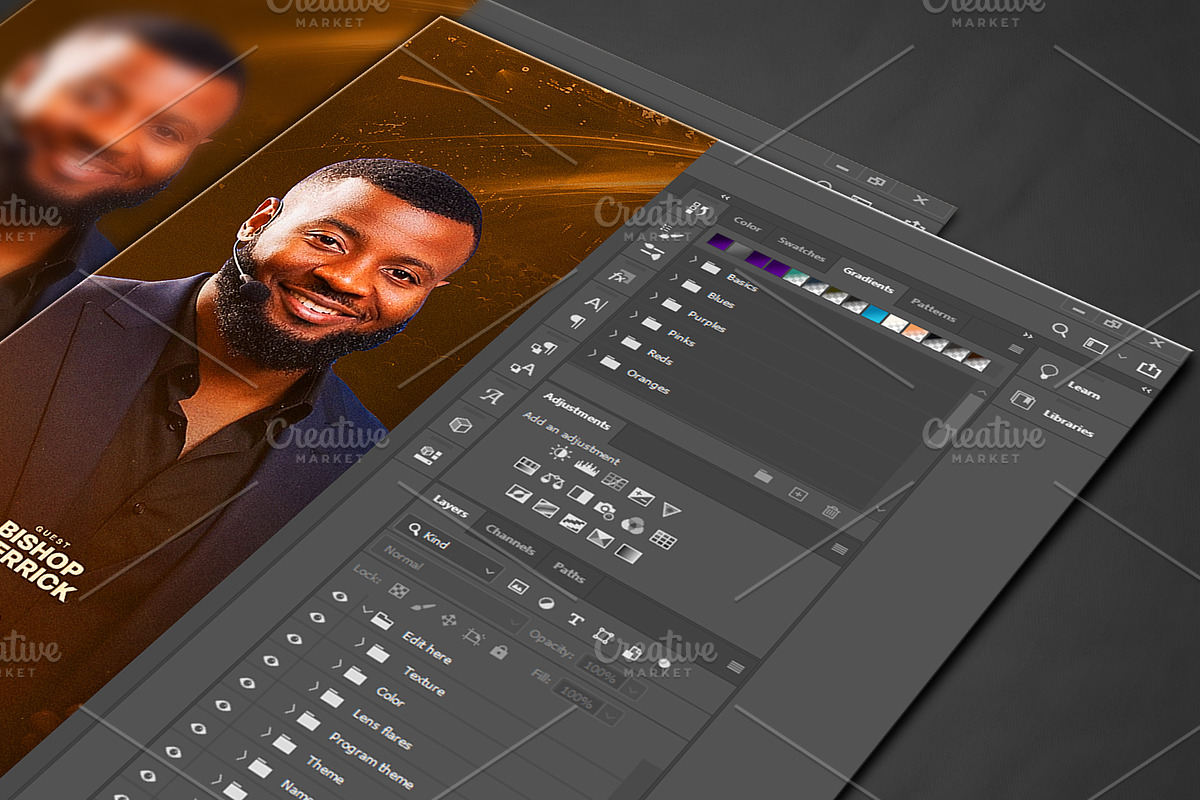This screenshot has width=1200, height=800.
Task: Filter layers for pixel layers icon
Action: click(518, 587)
